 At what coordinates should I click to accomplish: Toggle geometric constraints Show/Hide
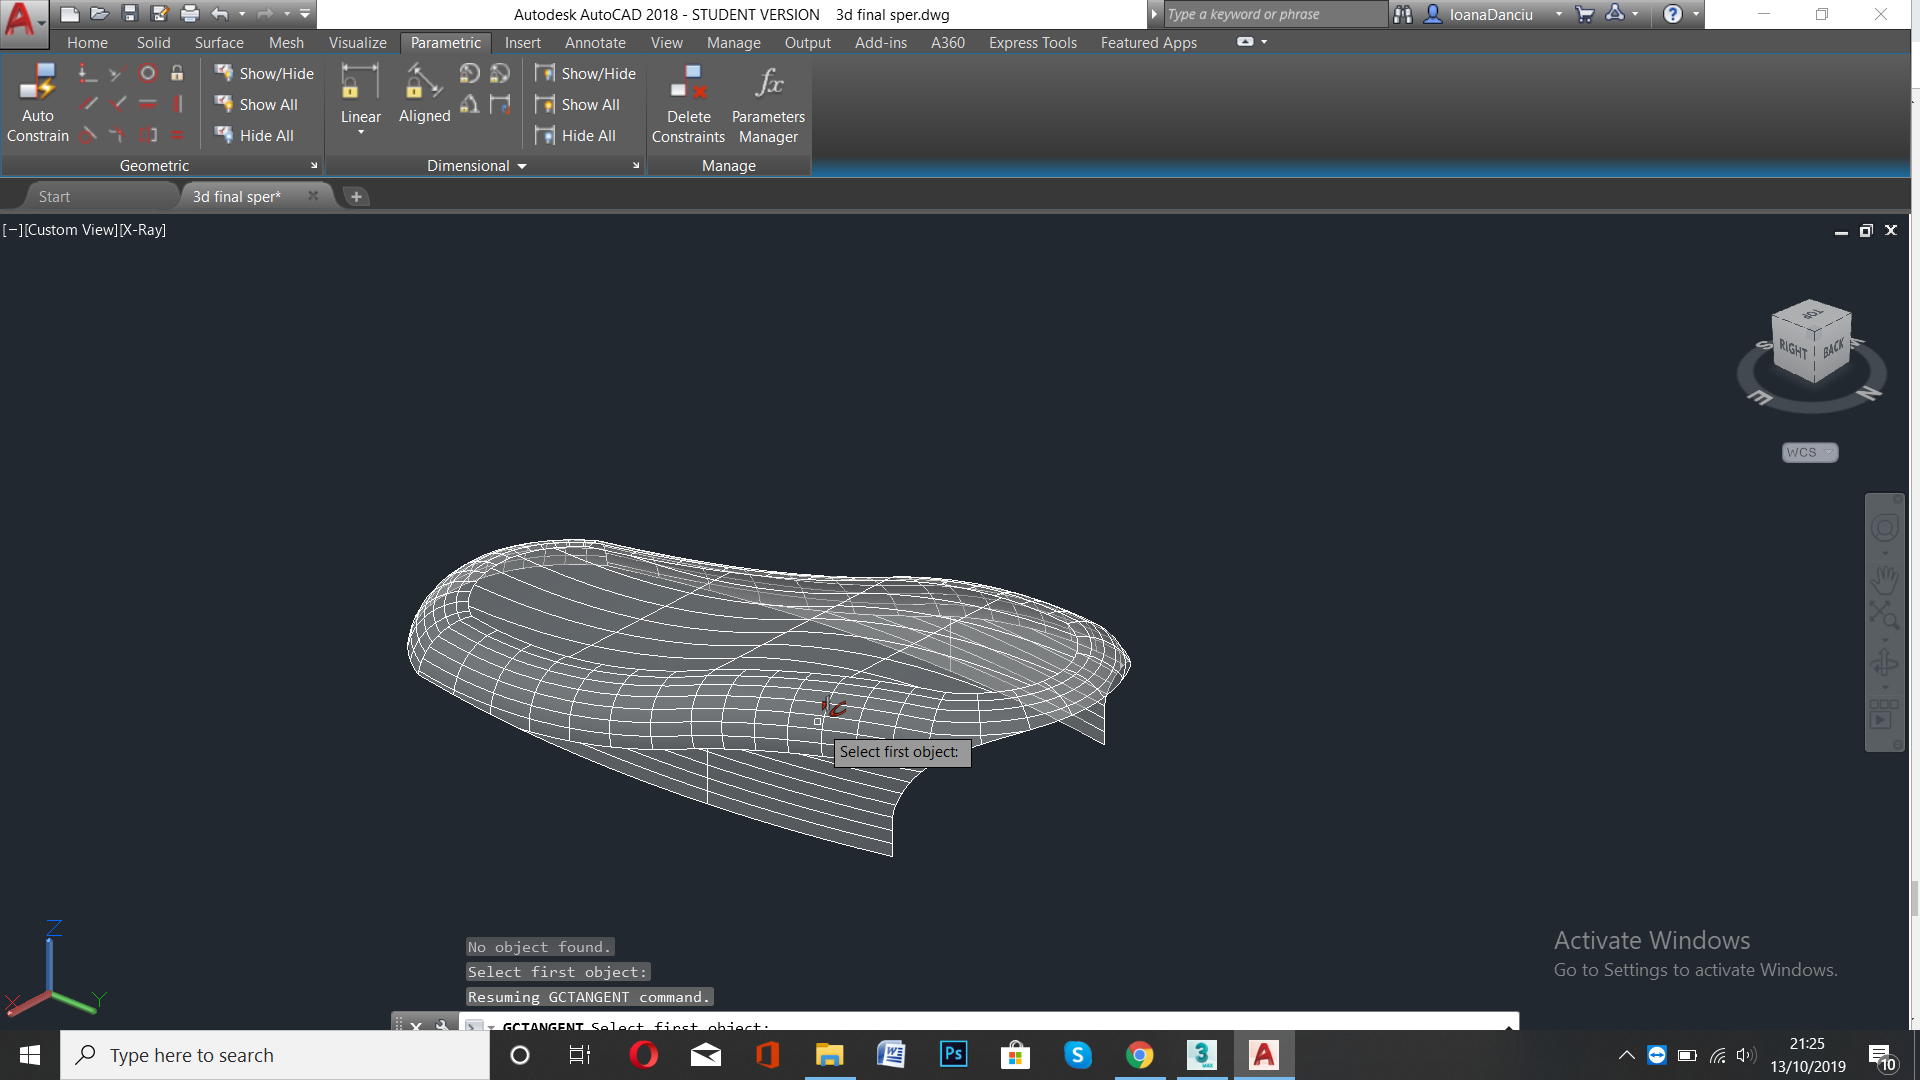(x=264, y=73)
